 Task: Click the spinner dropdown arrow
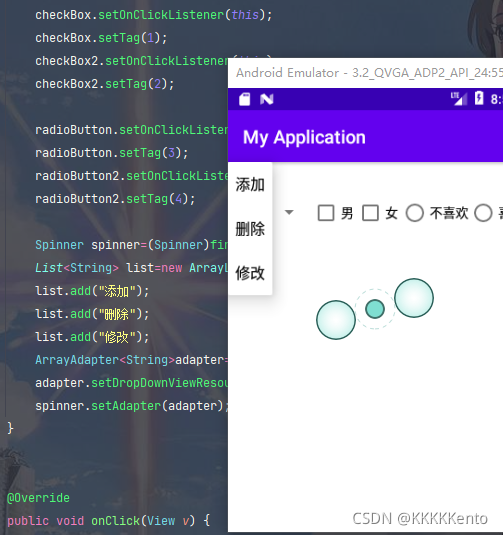pos(289,212)
